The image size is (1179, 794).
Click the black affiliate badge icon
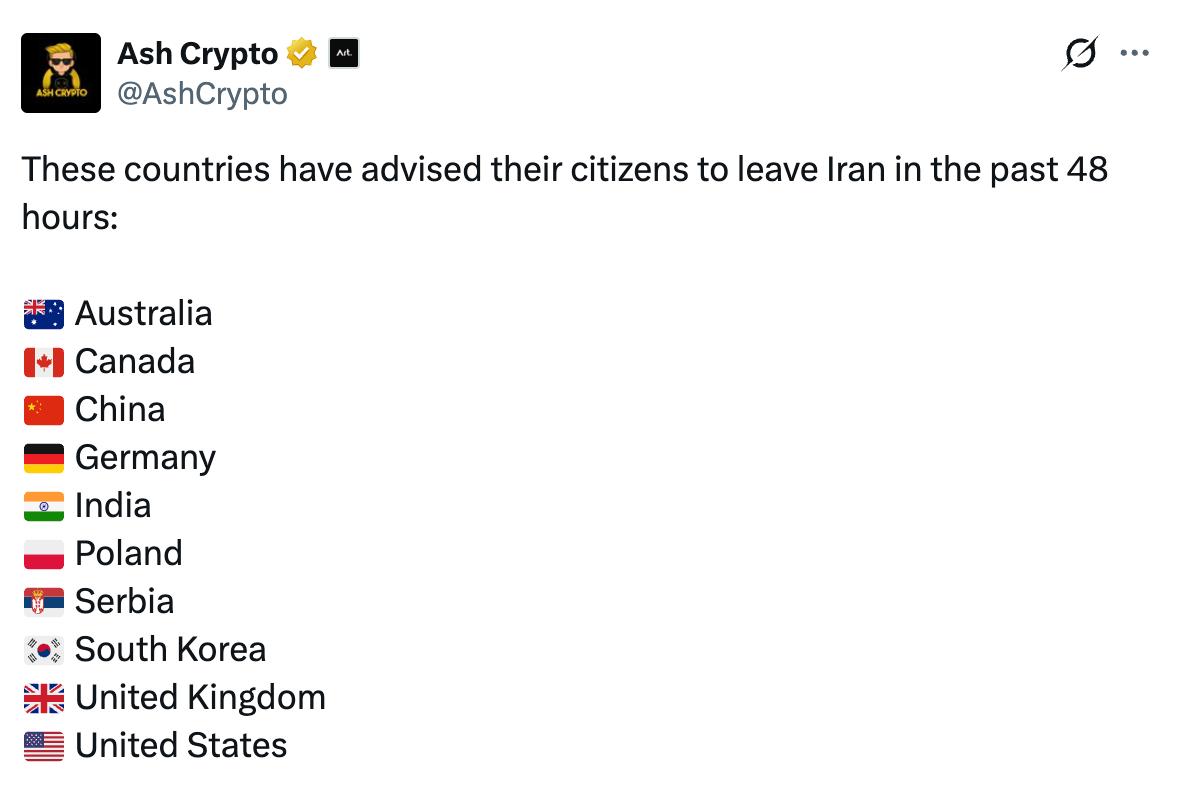pyautogui.click(x=343, y=54)
